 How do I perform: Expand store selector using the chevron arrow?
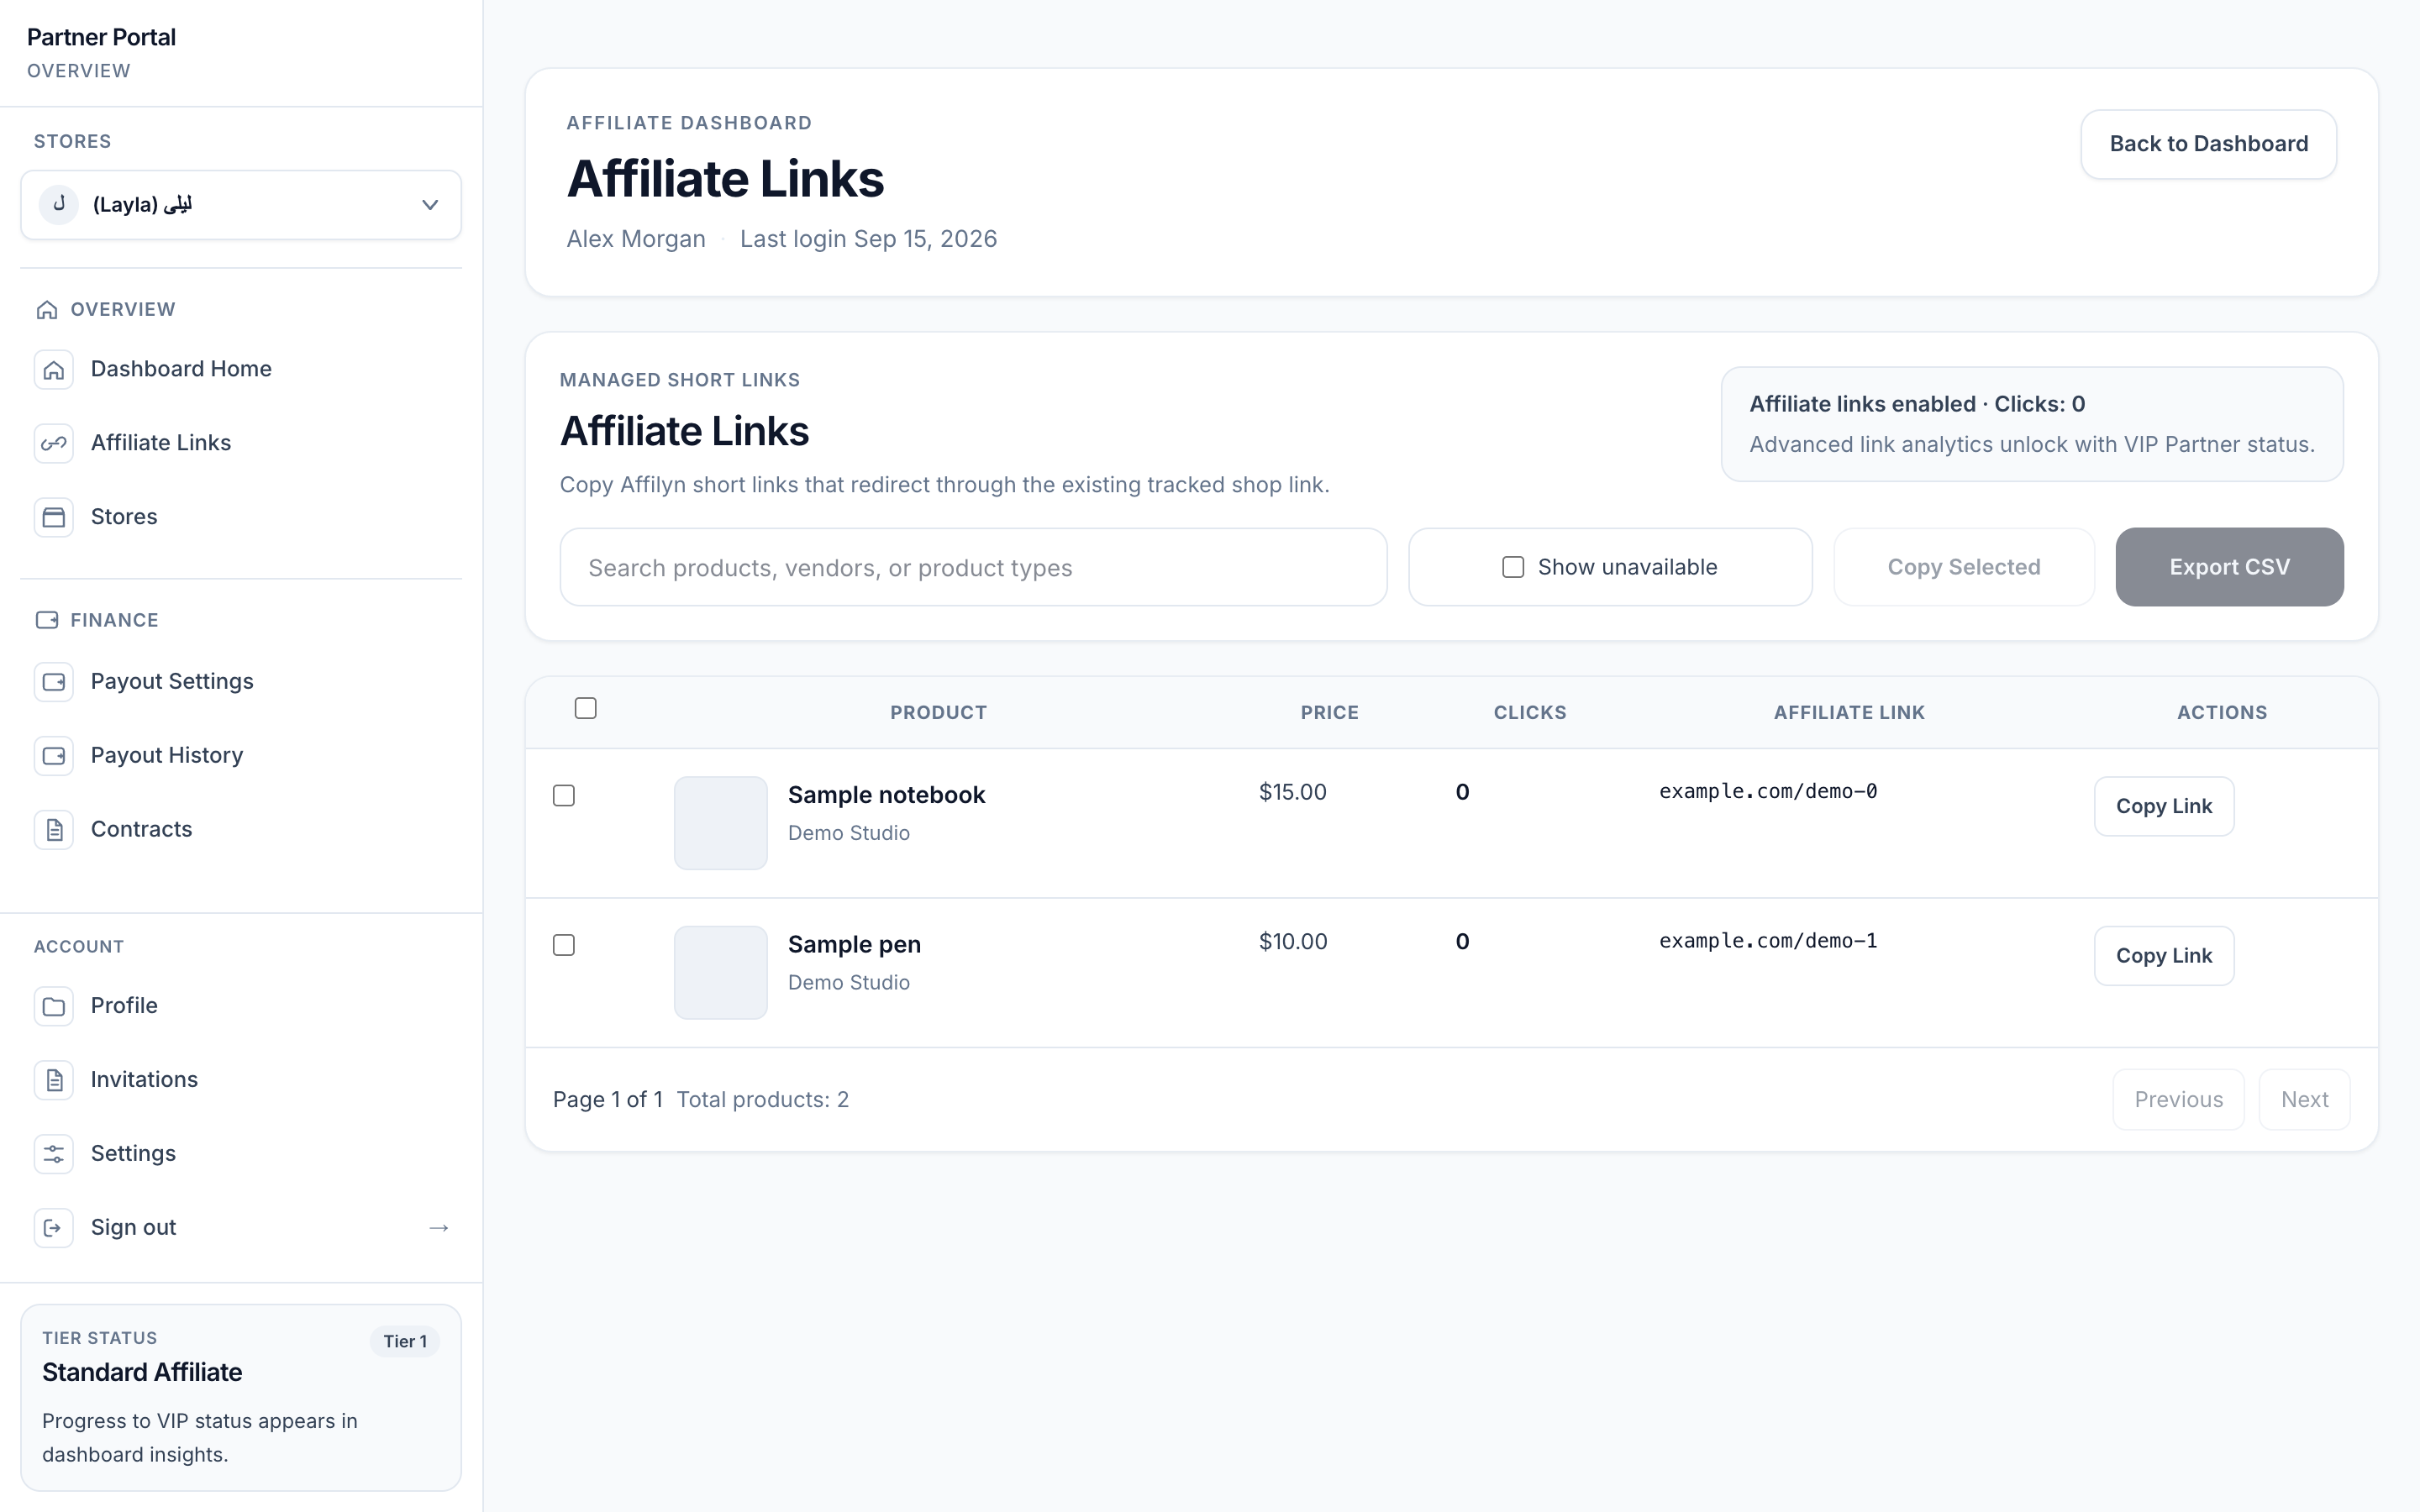click(430, 205)
